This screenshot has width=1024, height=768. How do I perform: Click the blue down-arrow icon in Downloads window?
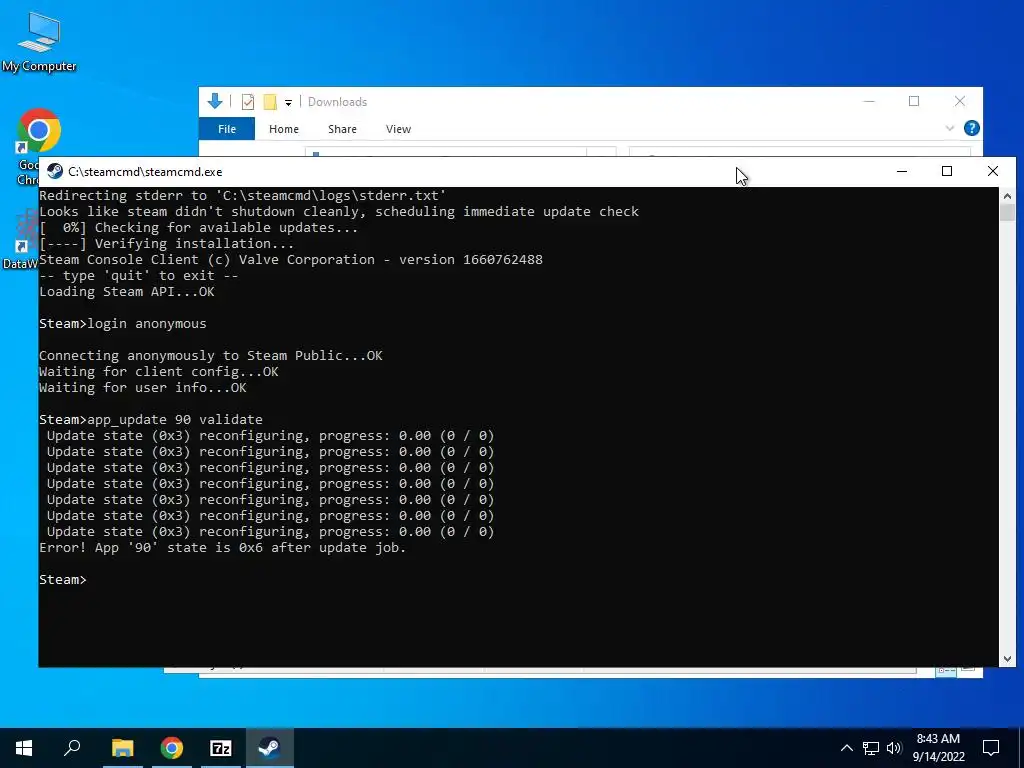click(215, 101)
